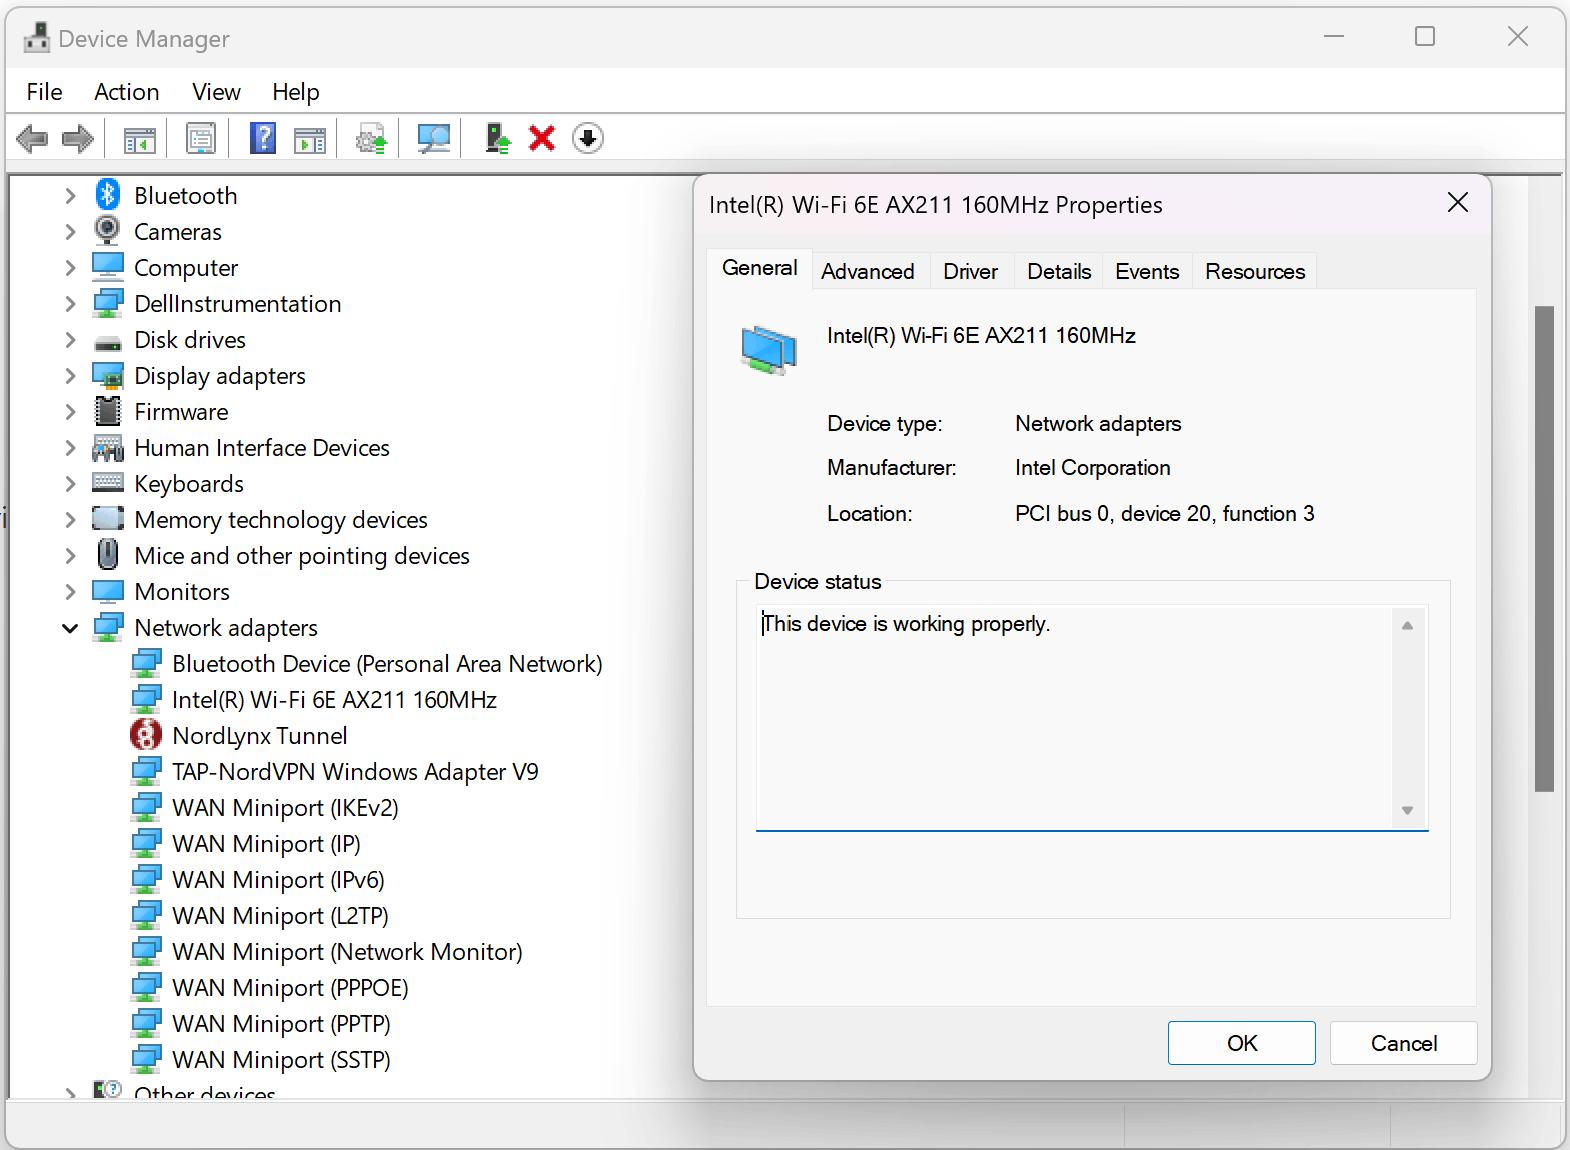The image size is (1570, 1150).
Task: Click the Forward arrow toolbar icon
Action: [78, 138]
